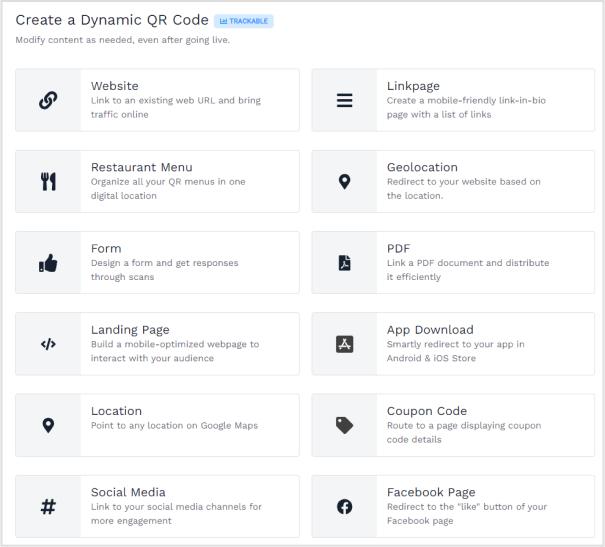This screenshot has height=547, width=605.
Task: Select the Form title
Action: coord(106,249)
